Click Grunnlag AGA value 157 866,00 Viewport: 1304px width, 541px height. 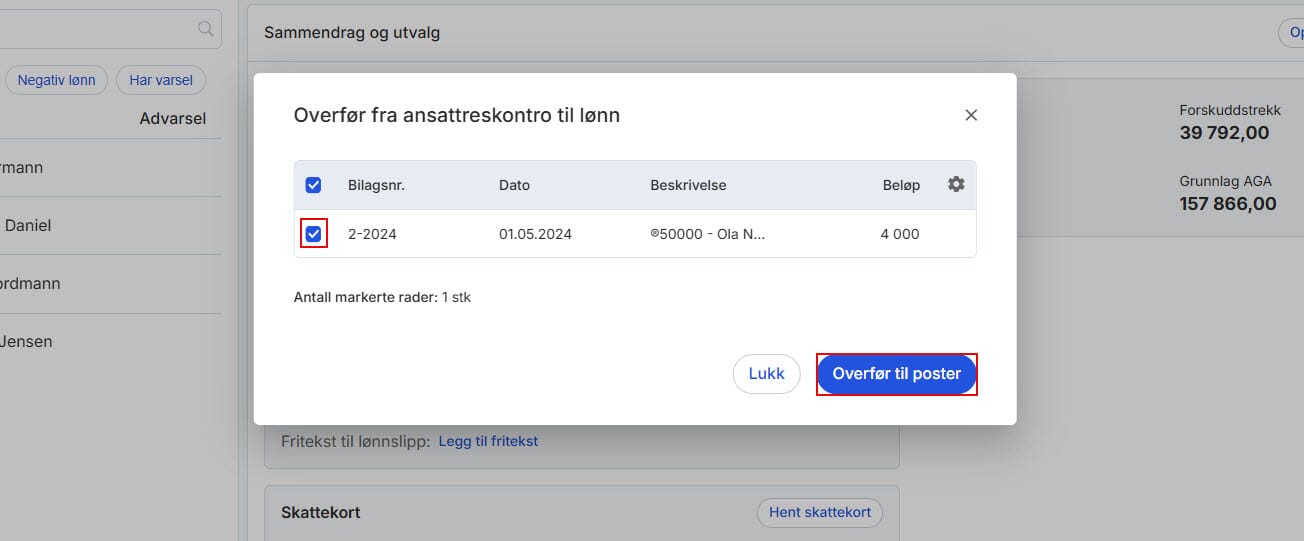[1228, 204]
